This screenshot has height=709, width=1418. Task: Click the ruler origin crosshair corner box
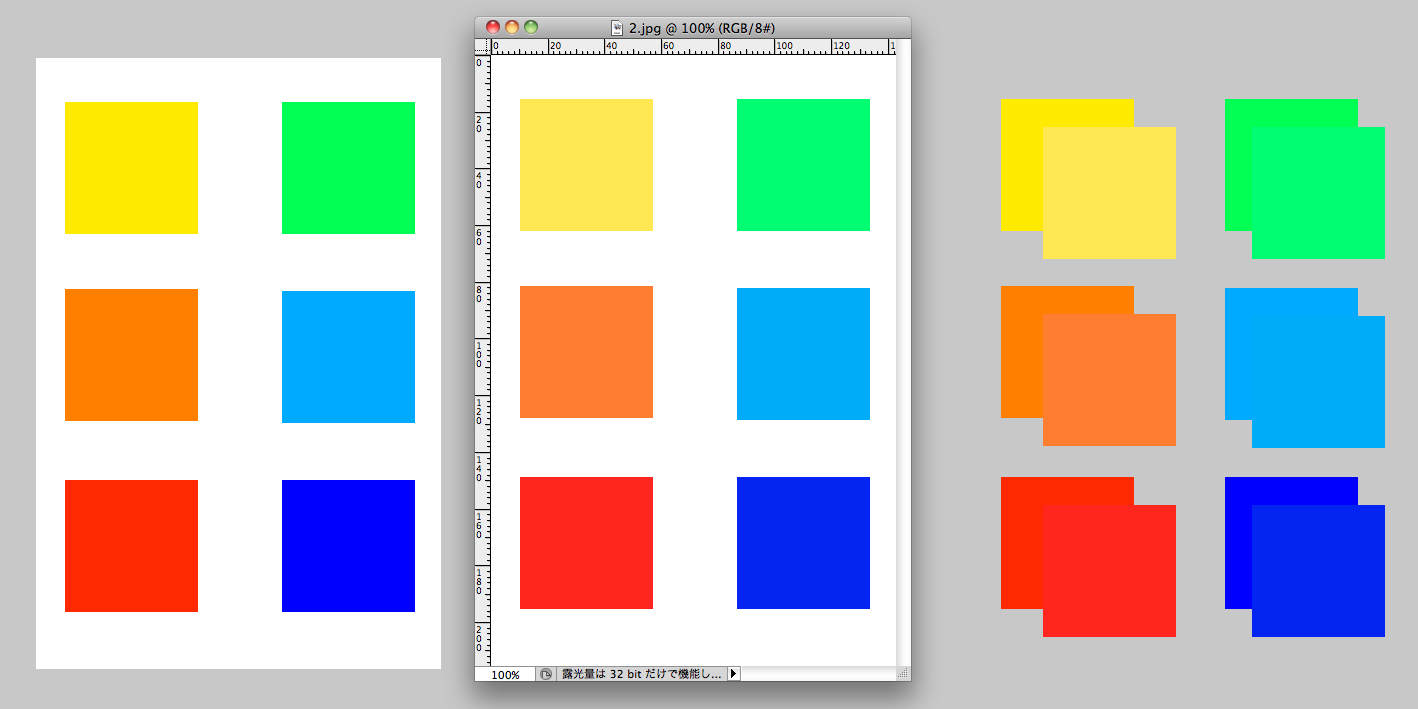click(482, 46)
